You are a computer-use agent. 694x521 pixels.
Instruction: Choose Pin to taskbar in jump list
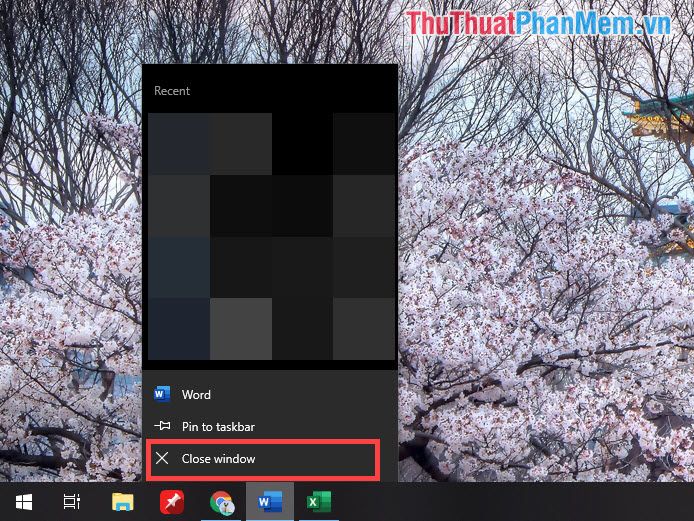tap(270, 427)
